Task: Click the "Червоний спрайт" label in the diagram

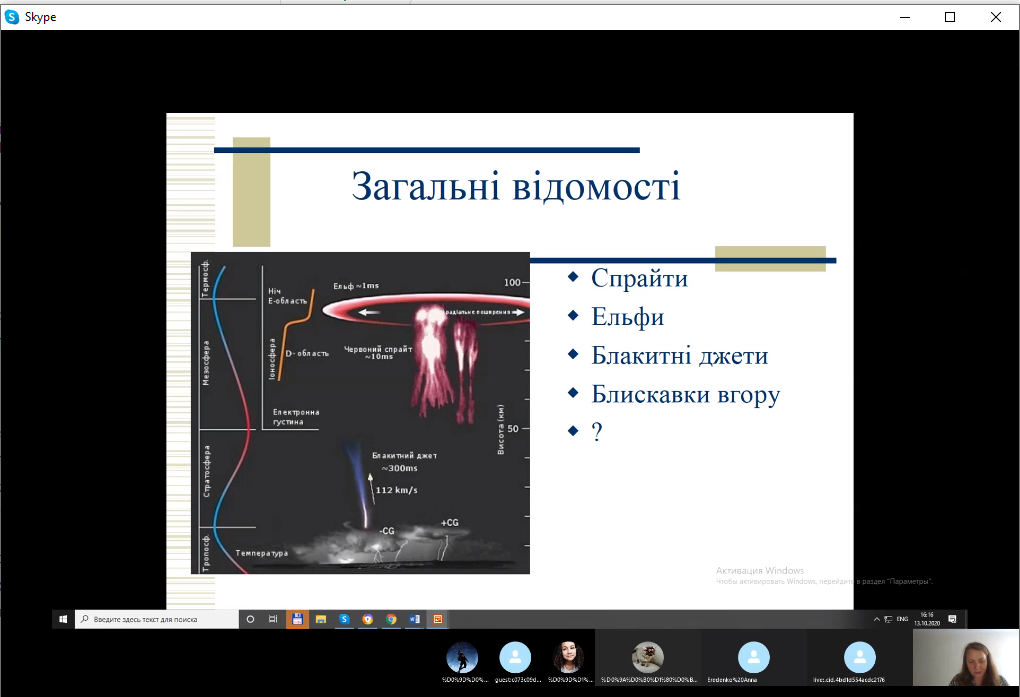Action: pos(378,349)
